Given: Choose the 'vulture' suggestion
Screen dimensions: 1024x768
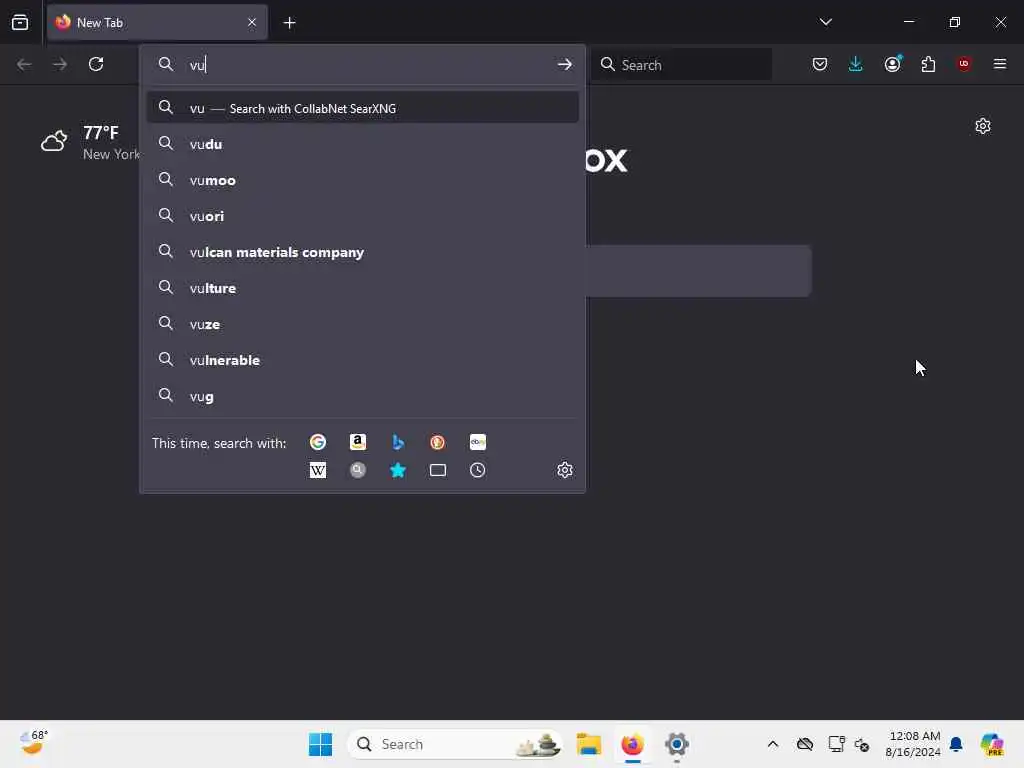Looking at the screenshot, I should tap(362, 287).
